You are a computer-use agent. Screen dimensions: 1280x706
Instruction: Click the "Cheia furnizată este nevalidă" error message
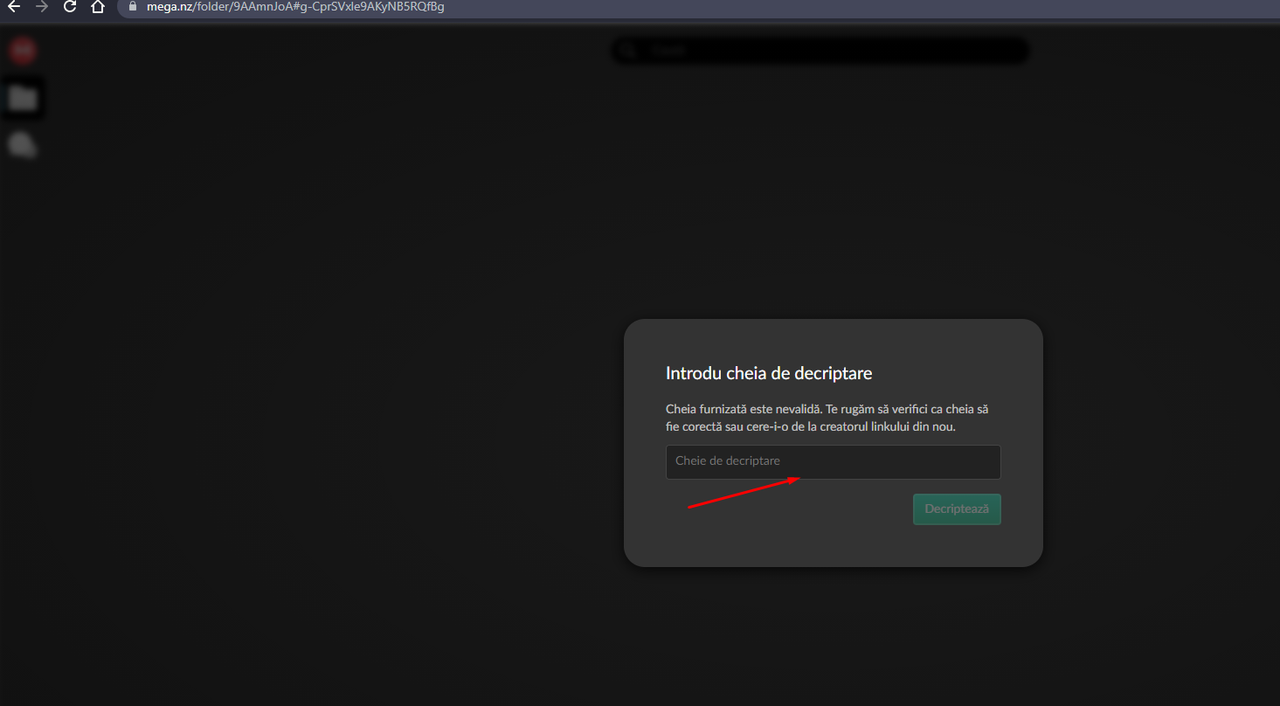tap(827, 418)
